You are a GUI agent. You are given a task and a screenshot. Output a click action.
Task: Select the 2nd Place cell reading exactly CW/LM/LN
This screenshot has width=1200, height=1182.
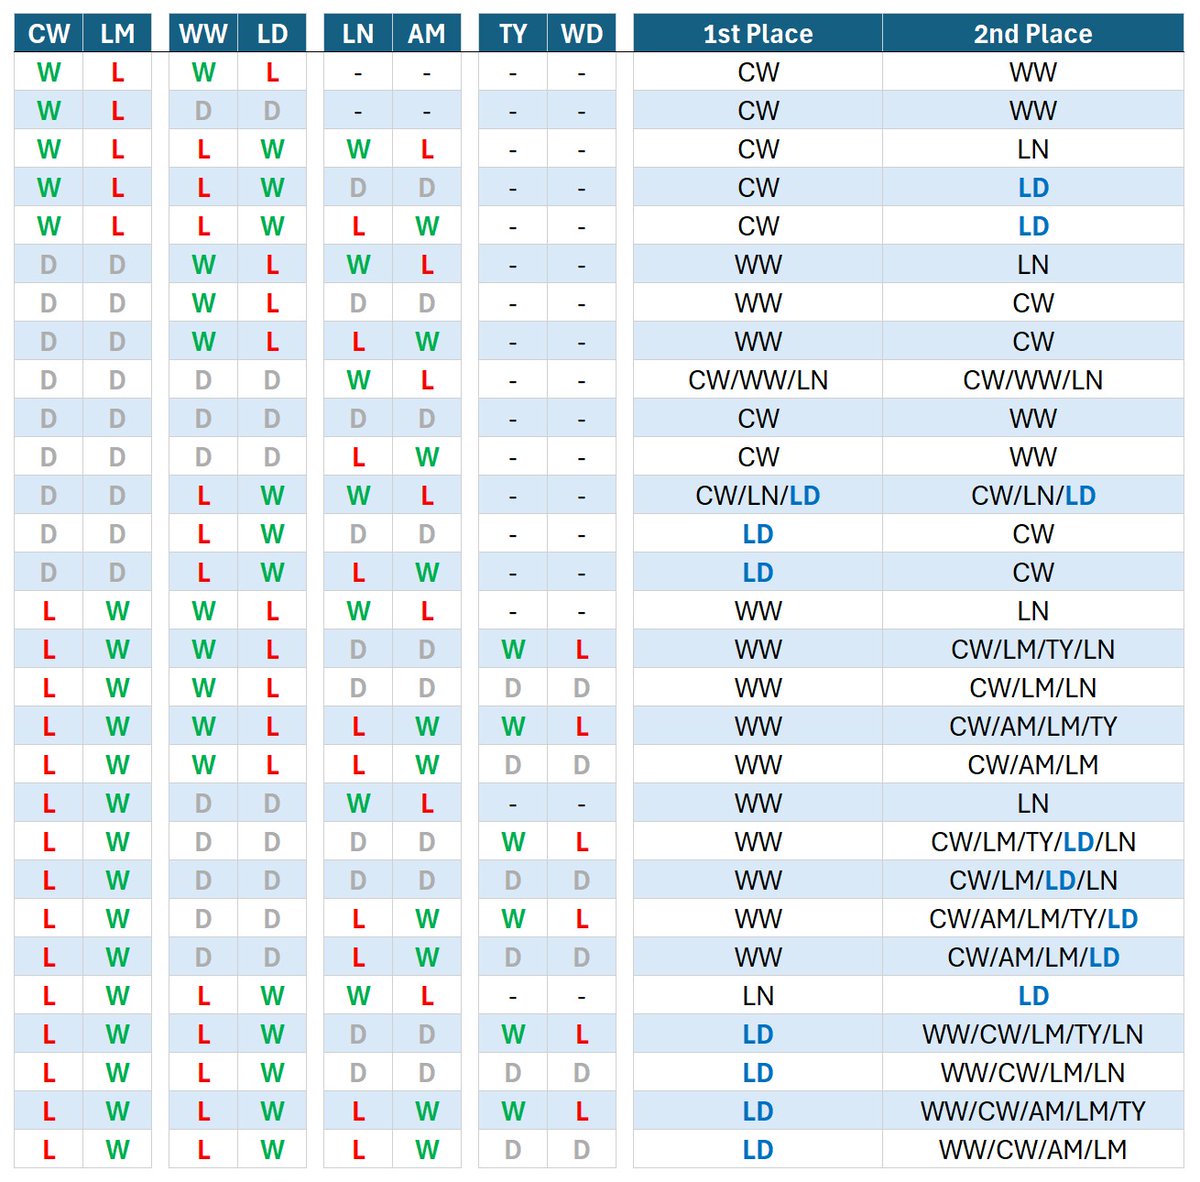click(1033, 688)
